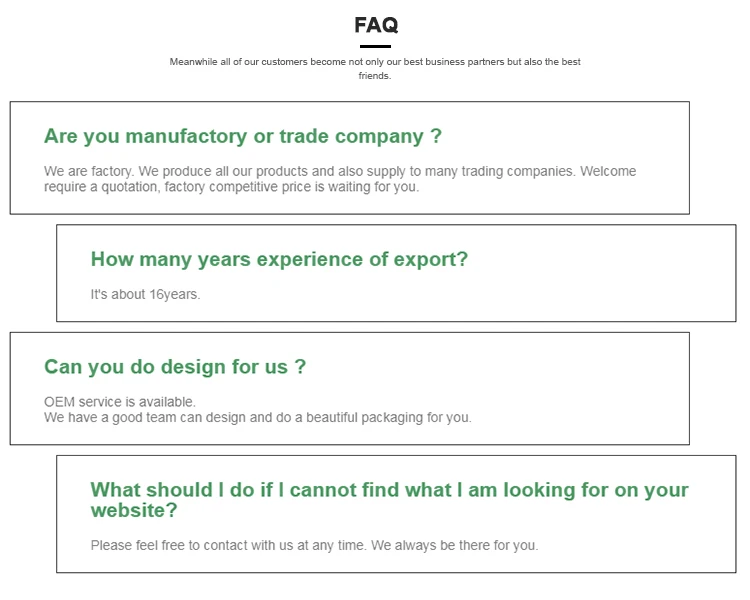The width and height of the screenshot is (750, 600).
Task: Click the "OEM service is available." line
Action: click(120, 402)
